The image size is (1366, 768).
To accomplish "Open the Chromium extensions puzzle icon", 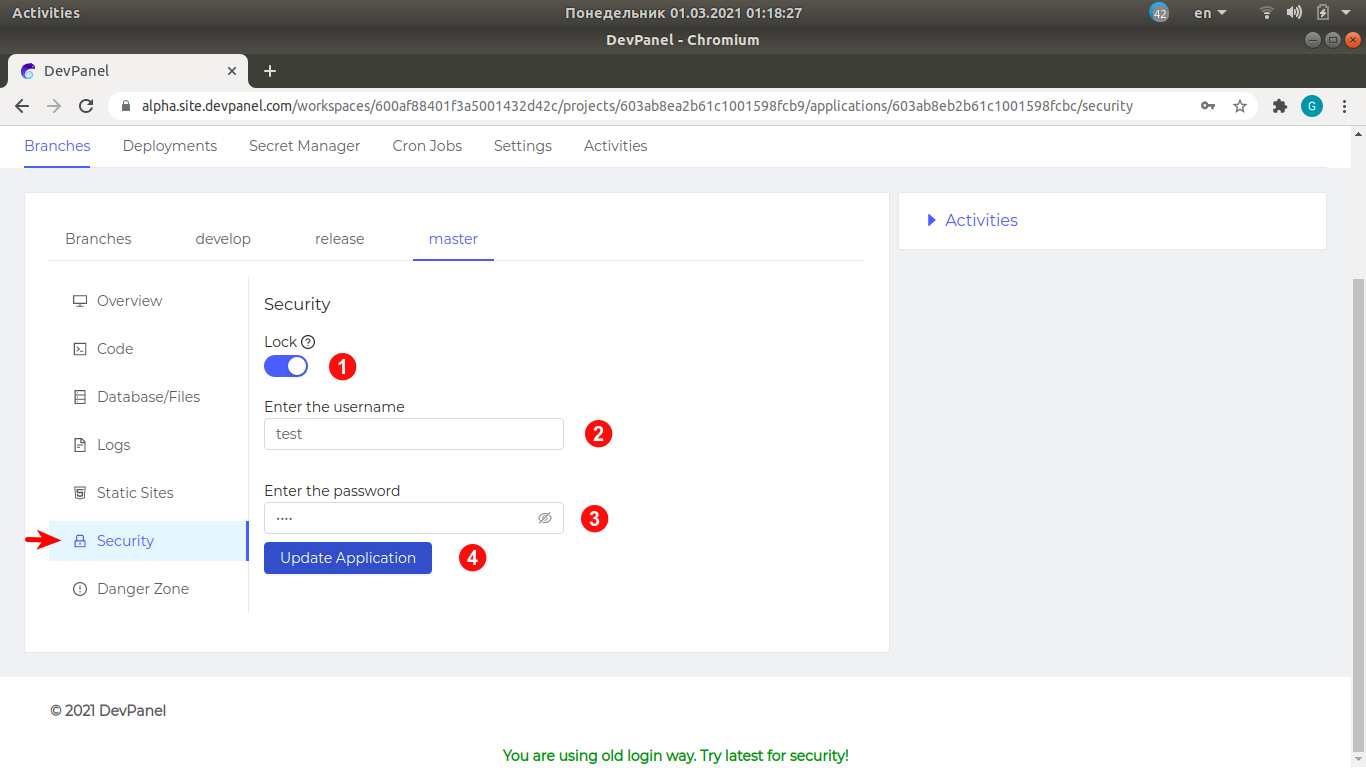I will [x=1280, y=105].
